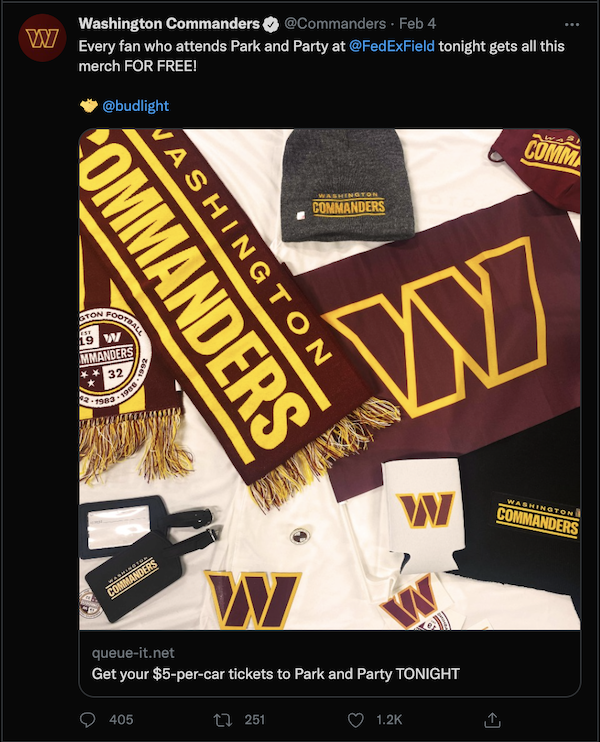Click the Commanders profile avatar
Screen dimensions: 600x742
click(x=42, y=38)
